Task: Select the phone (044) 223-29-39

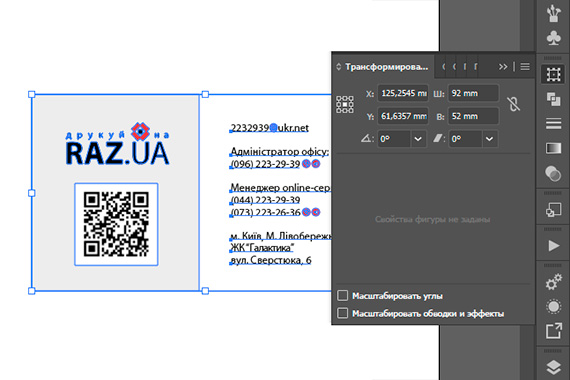Action: 265,200
